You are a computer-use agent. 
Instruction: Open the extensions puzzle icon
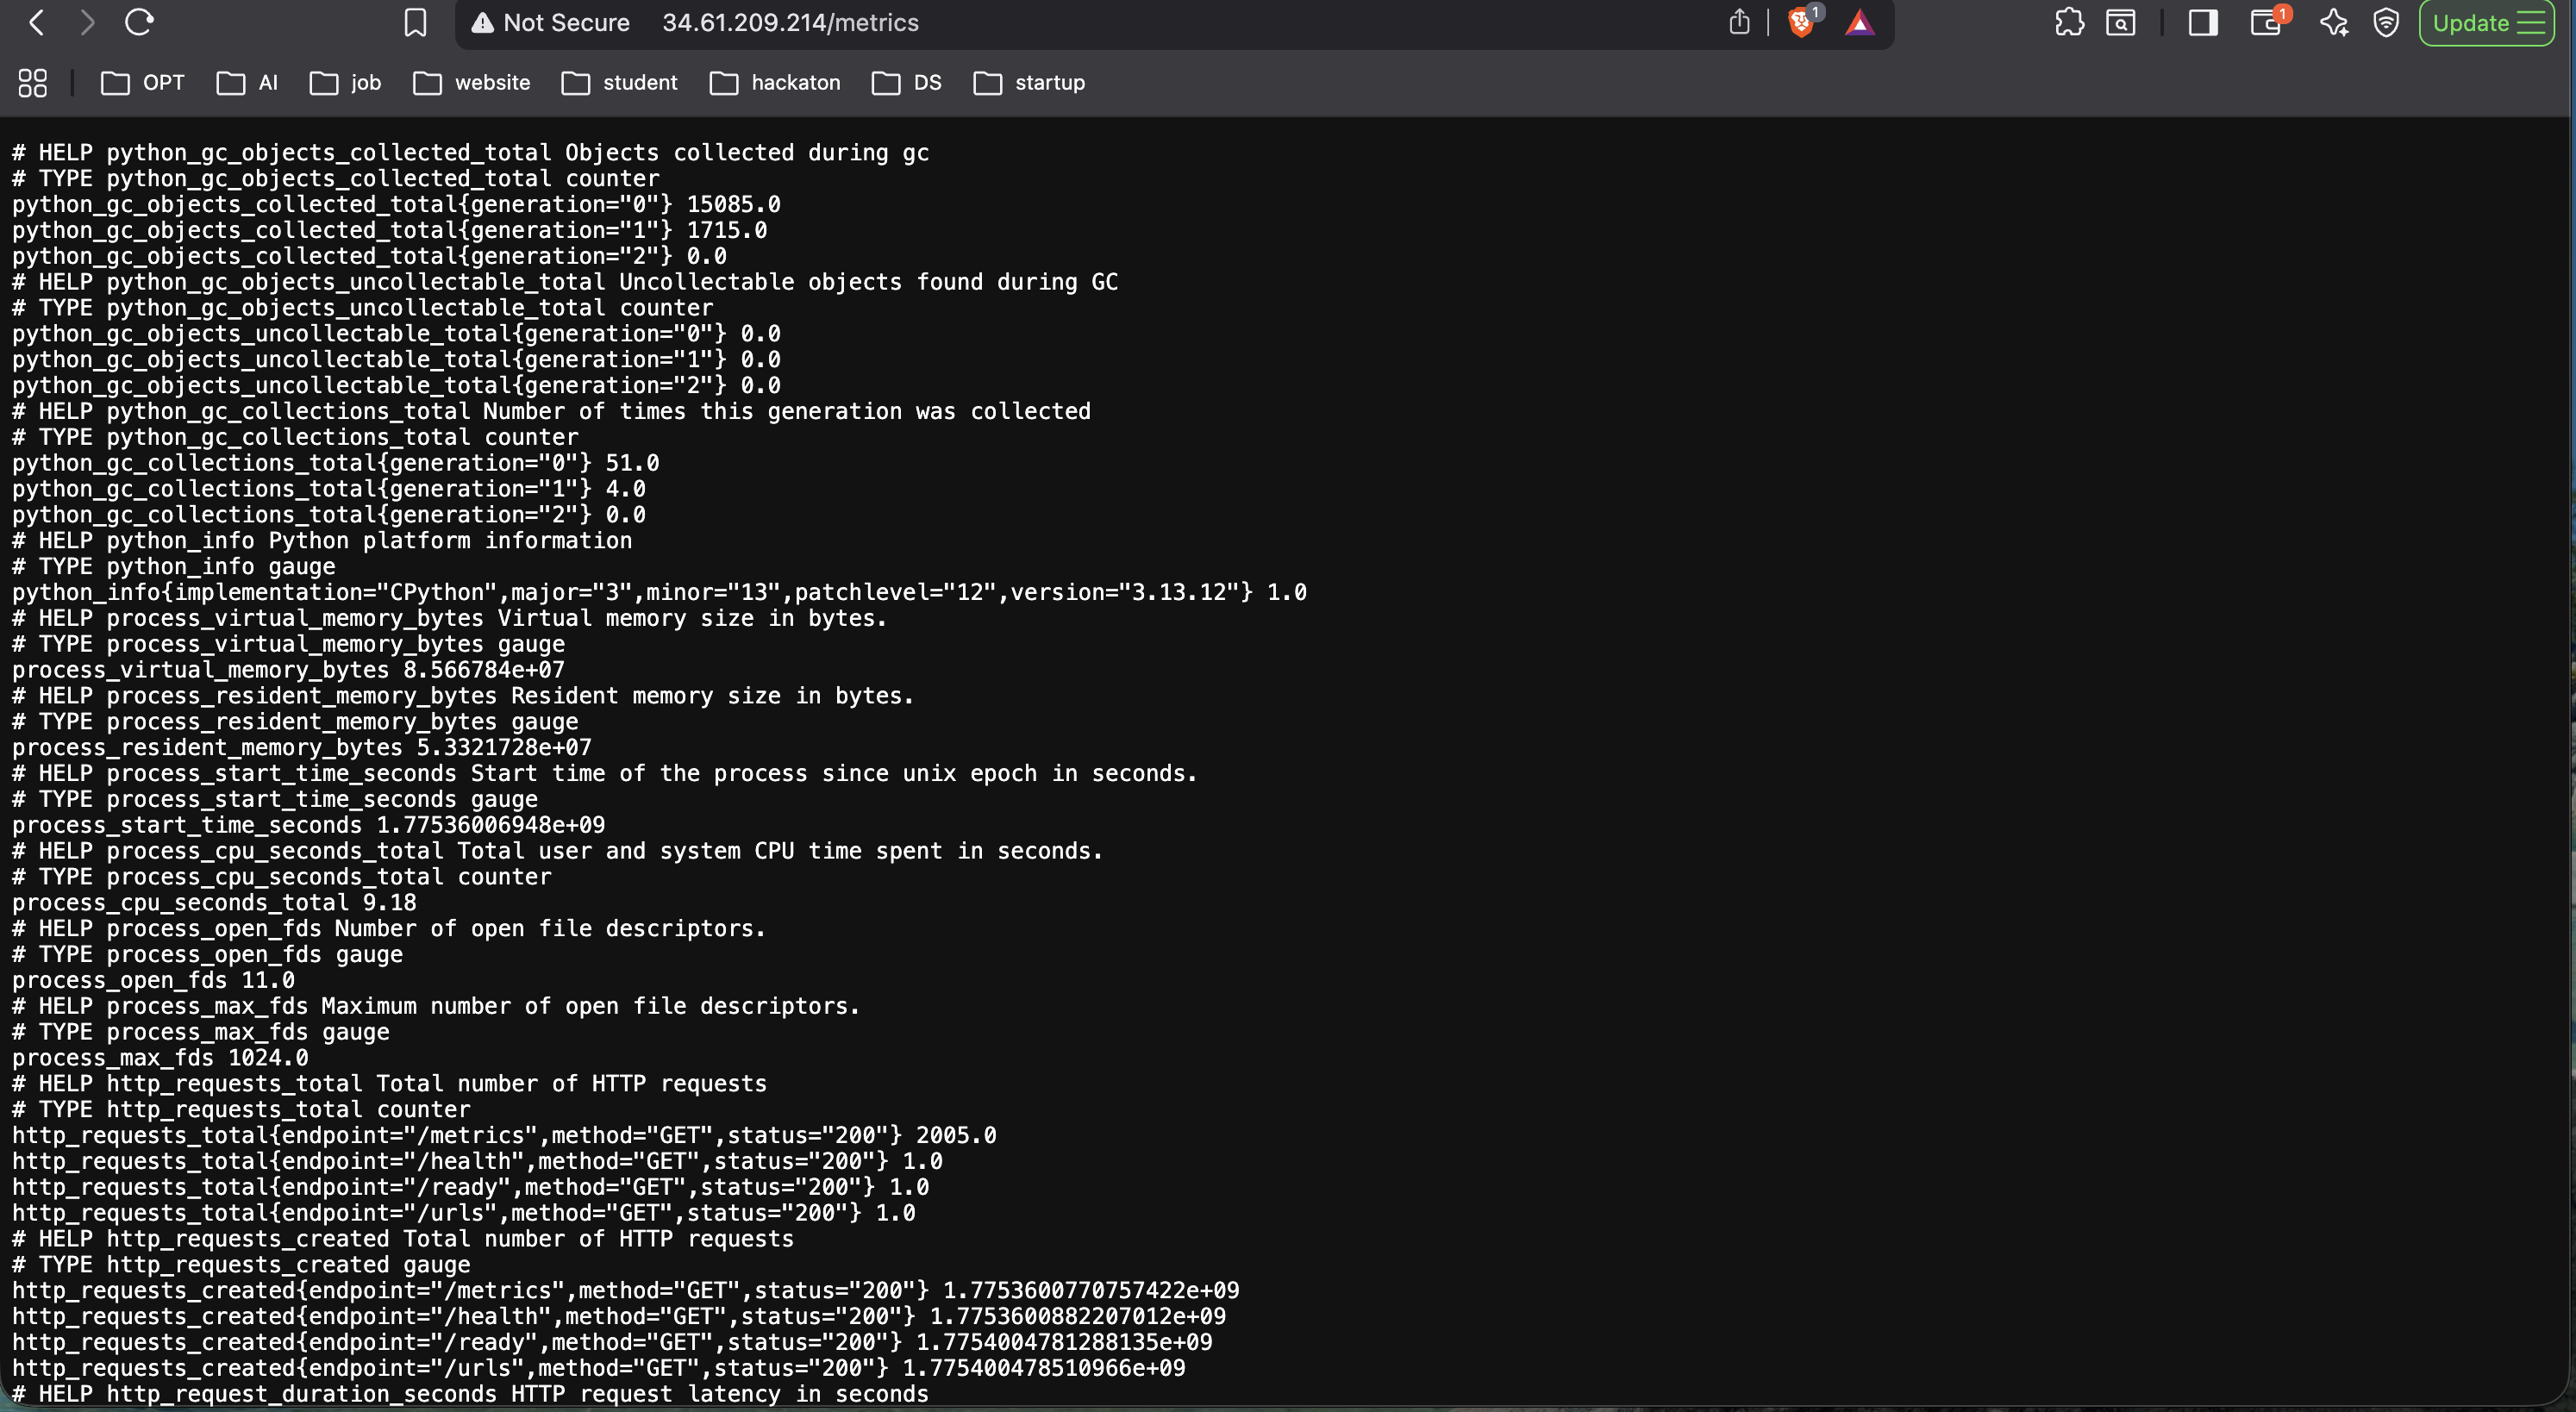coord(2069,23)
